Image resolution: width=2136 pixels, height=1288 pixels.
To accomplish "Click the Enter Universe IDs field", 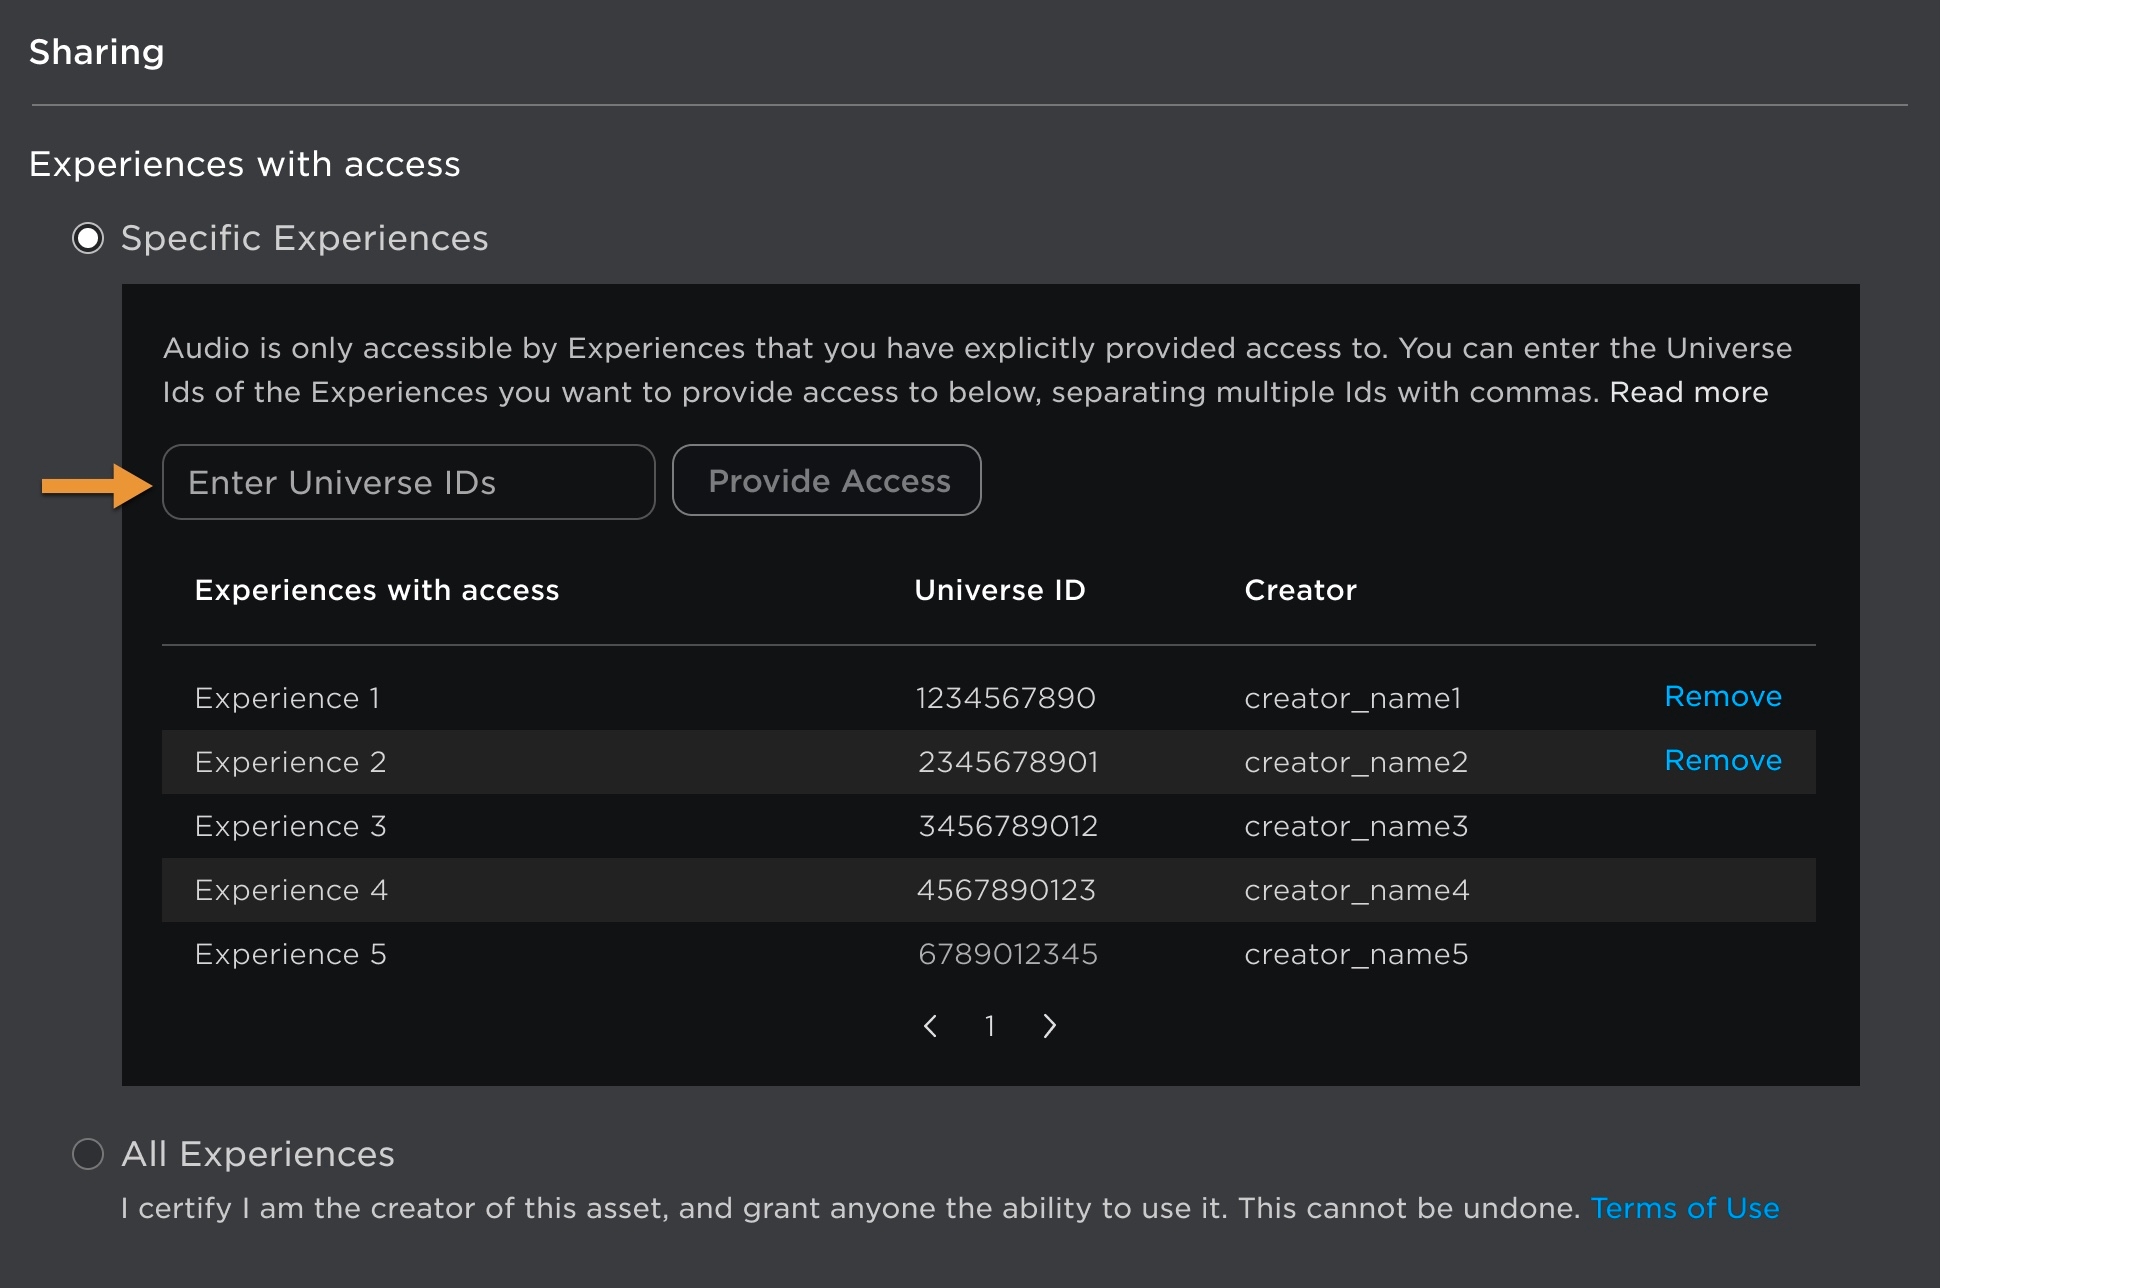I will [408, 482].
